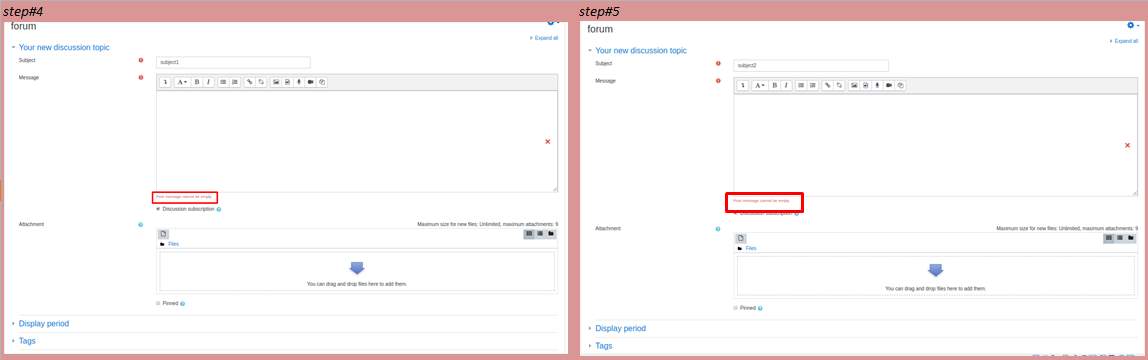Viewport: 1148px width, 360px height.
Task: Switch step#4 file manager to tree view
Action: coord(551,234)
